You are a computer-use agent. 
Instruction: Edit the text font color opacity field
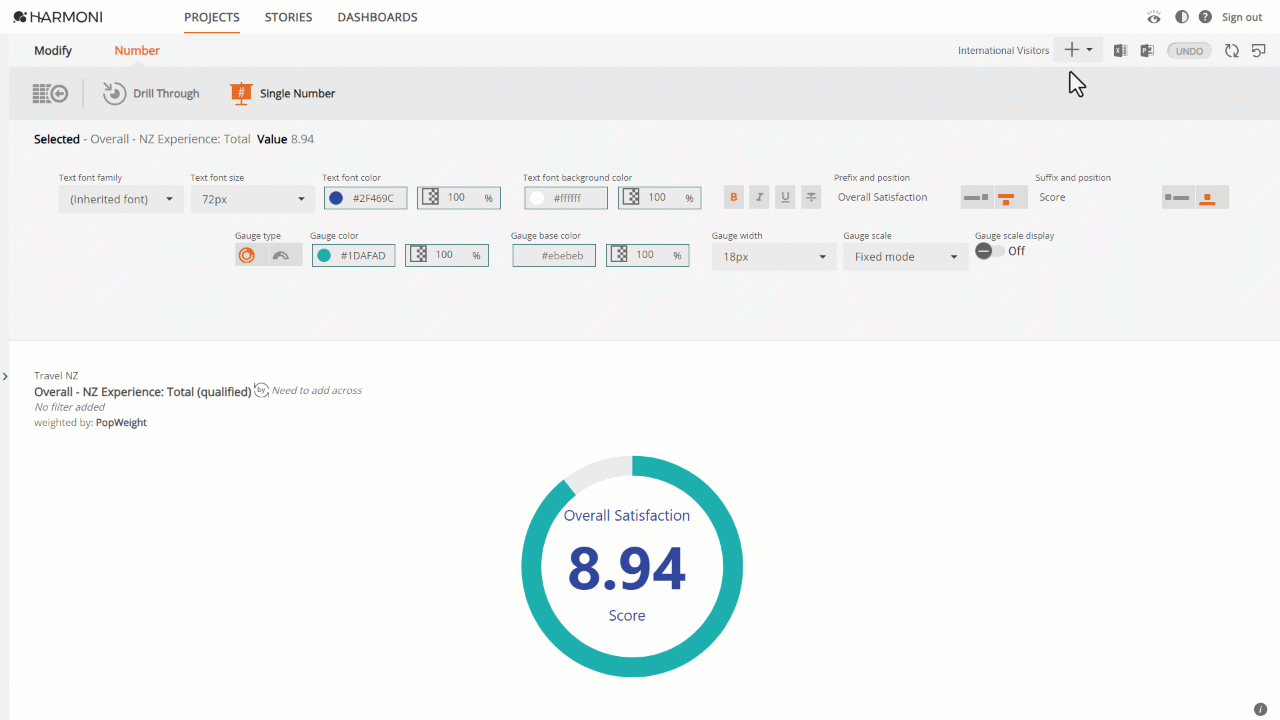tap(459, 198)
